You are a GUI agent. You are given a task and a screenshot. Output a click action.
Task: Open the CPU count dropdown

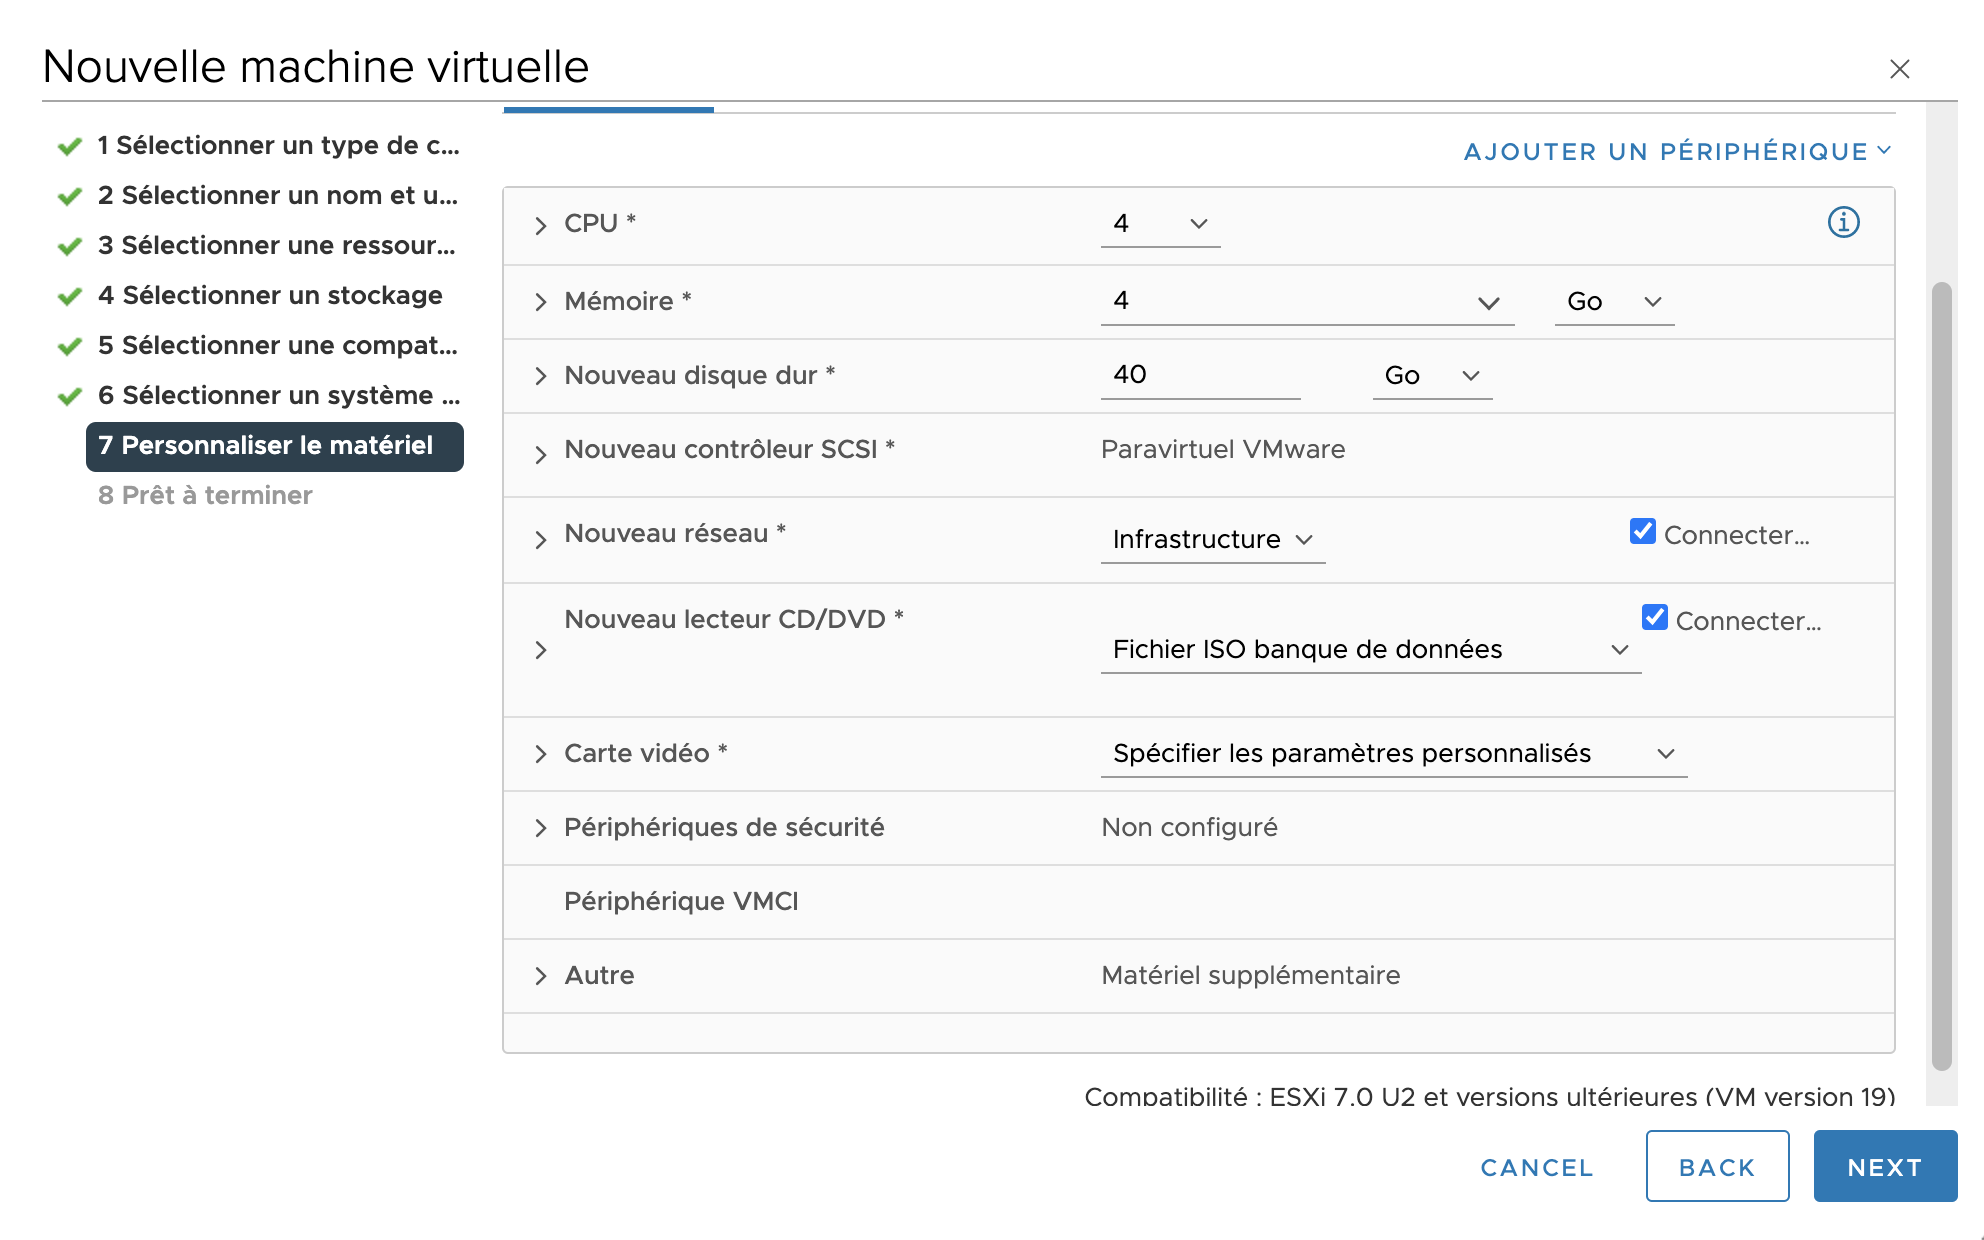point(1160,224)
